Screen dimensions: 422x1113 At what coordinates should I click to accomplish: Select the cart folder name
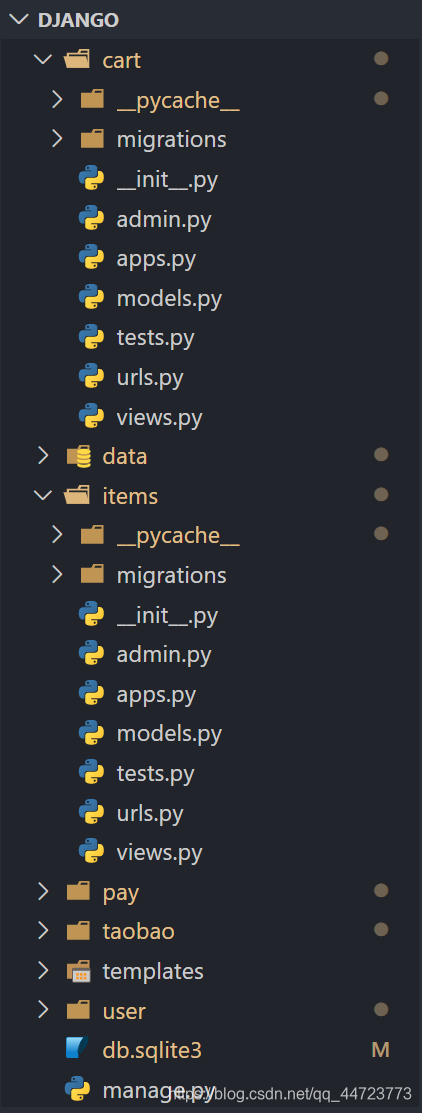pyautogui.click(x=121, y=61)
